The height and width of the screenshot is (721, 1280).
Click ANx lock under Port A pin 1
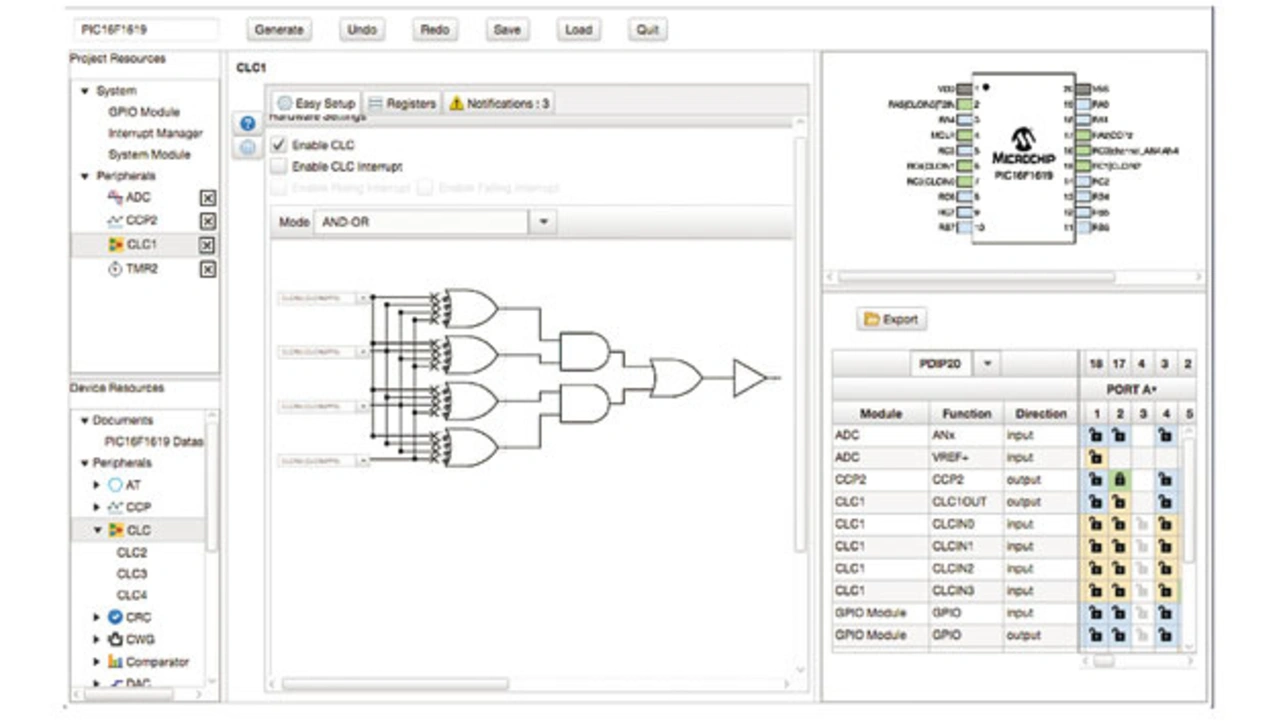1094,435
